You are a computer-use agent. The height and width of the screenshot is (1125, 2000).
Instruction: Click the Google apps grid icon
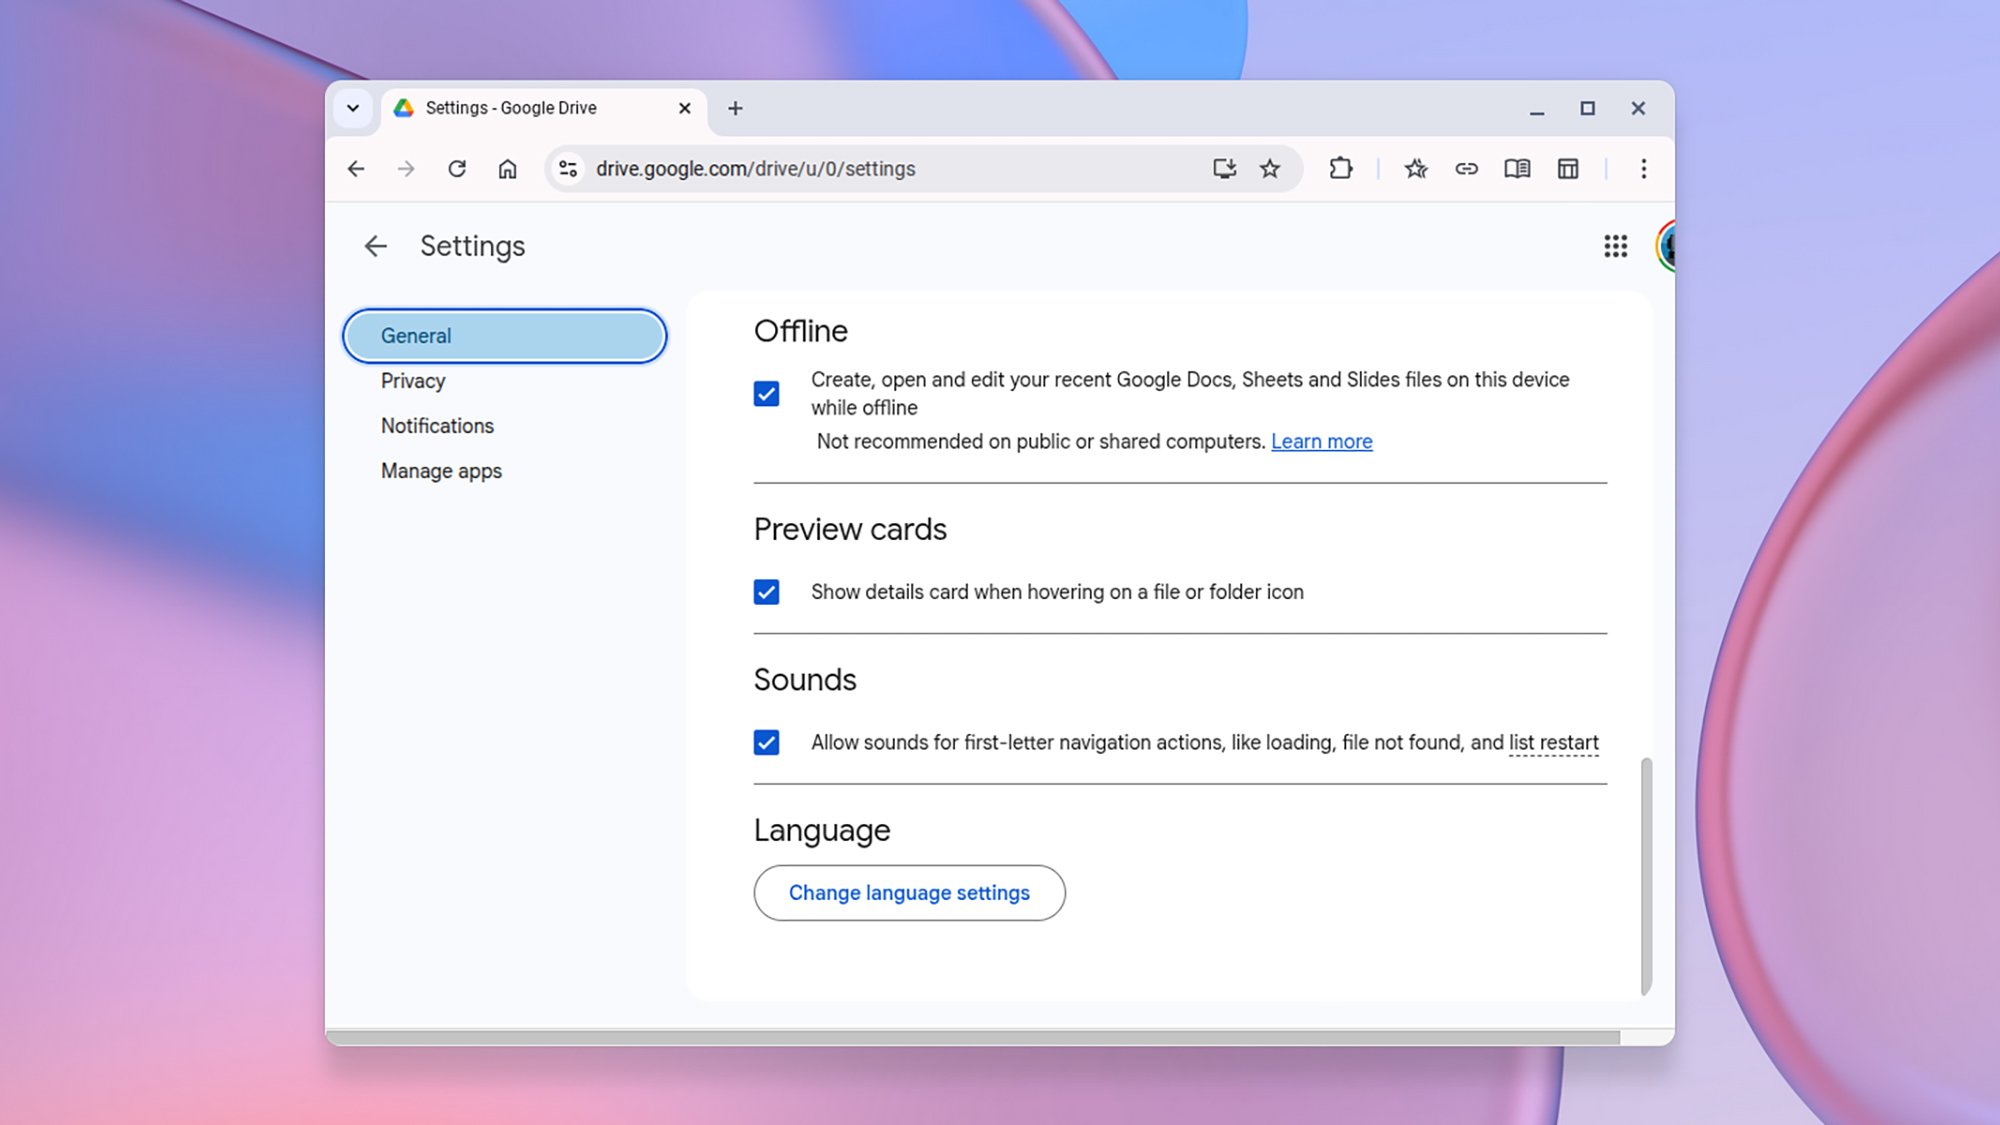coord(1615,246)
